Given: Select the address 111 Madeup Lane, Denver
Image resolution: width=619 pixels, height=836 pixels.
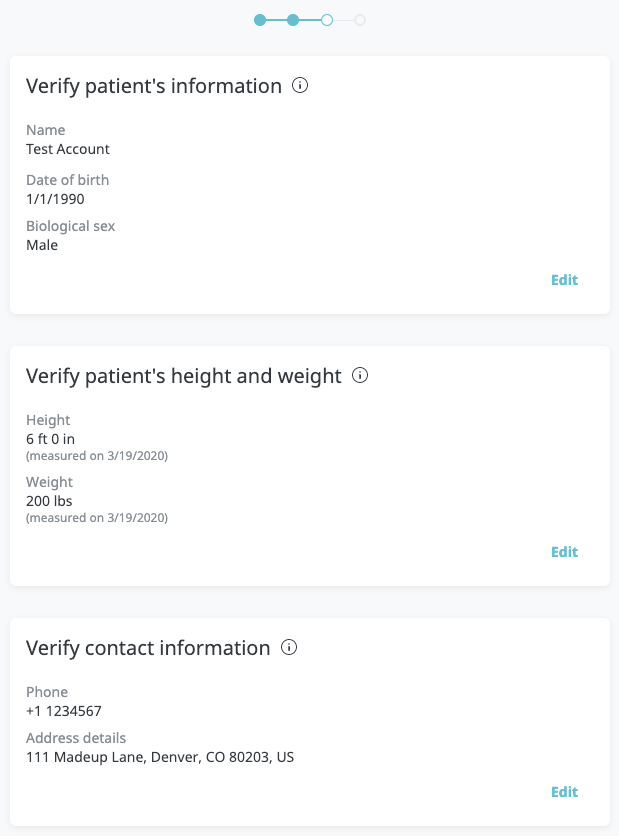Looking at the screenshot, I should point(160,757).
